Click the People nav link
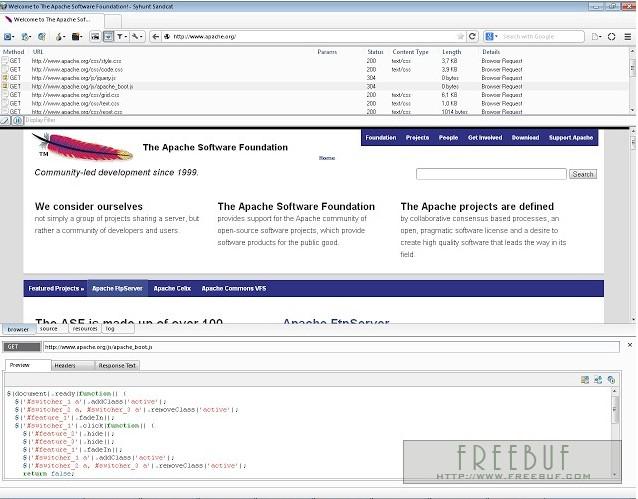This screenshot has width=638, height=499. point(448,138)
